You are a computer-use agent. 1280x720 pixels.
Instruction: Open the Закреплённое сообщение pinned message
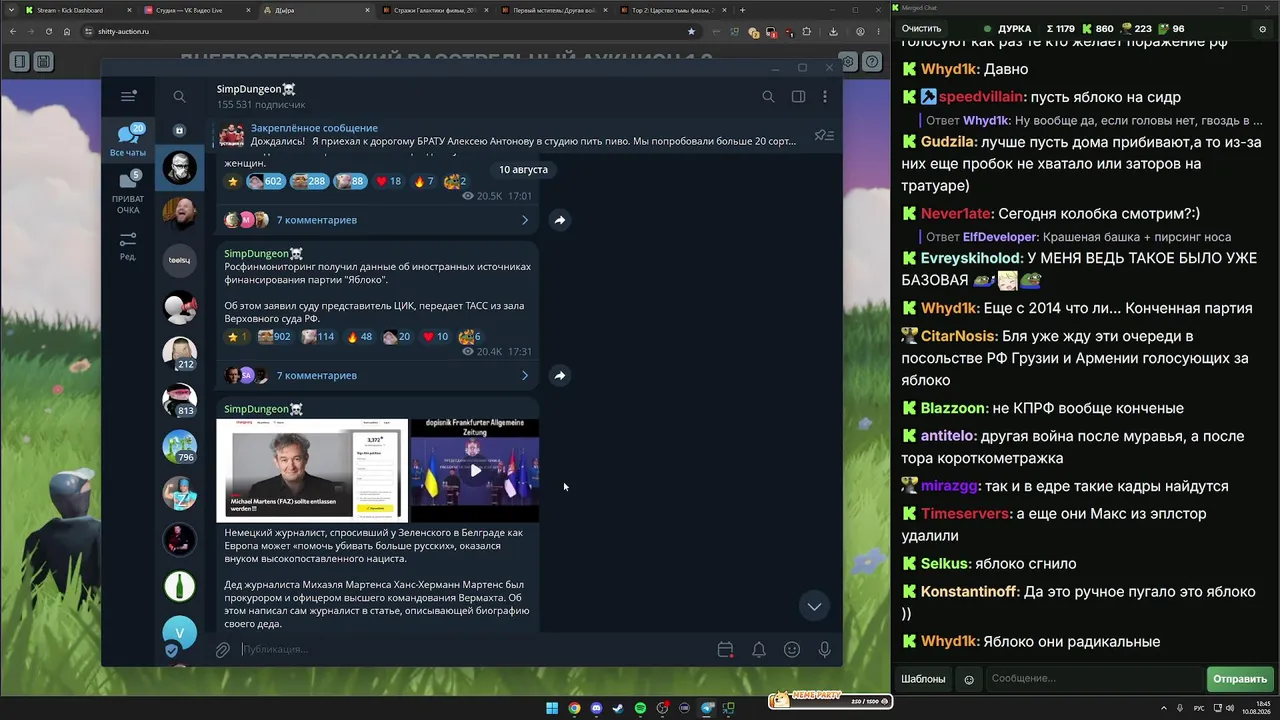click(510, 135)
